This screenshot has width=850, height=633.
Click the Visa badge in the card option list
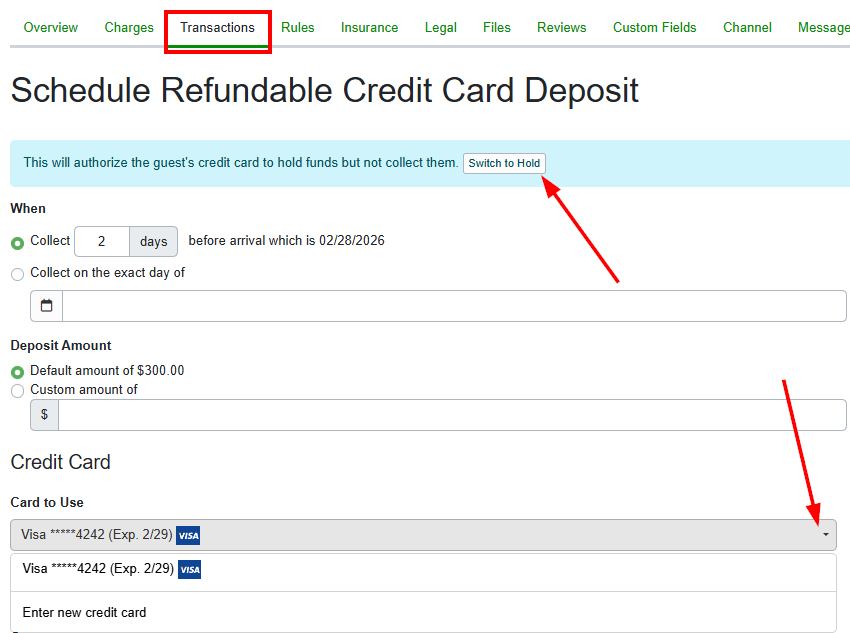pos(188,569)
